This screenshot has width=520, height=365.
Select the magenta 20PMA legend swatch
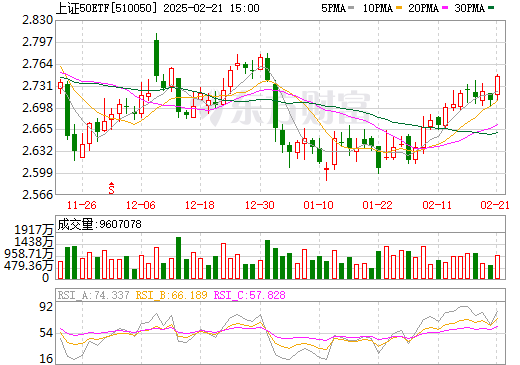[x=445, y=8]
